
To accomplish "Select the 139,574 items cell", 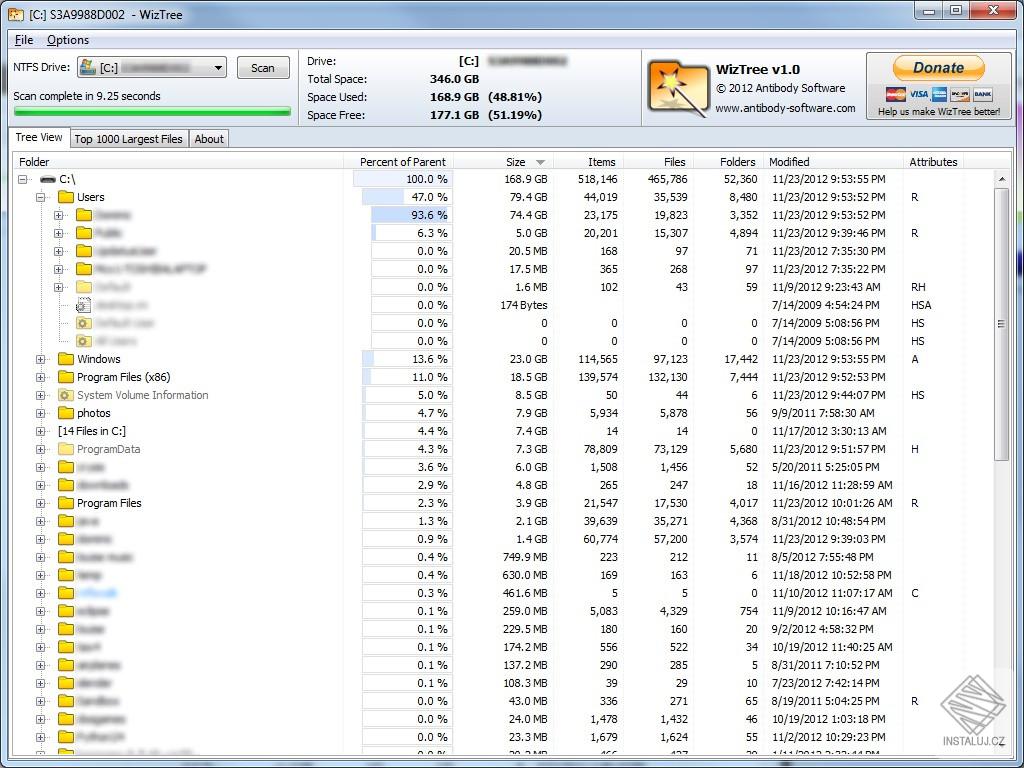I will click(598, 377).
